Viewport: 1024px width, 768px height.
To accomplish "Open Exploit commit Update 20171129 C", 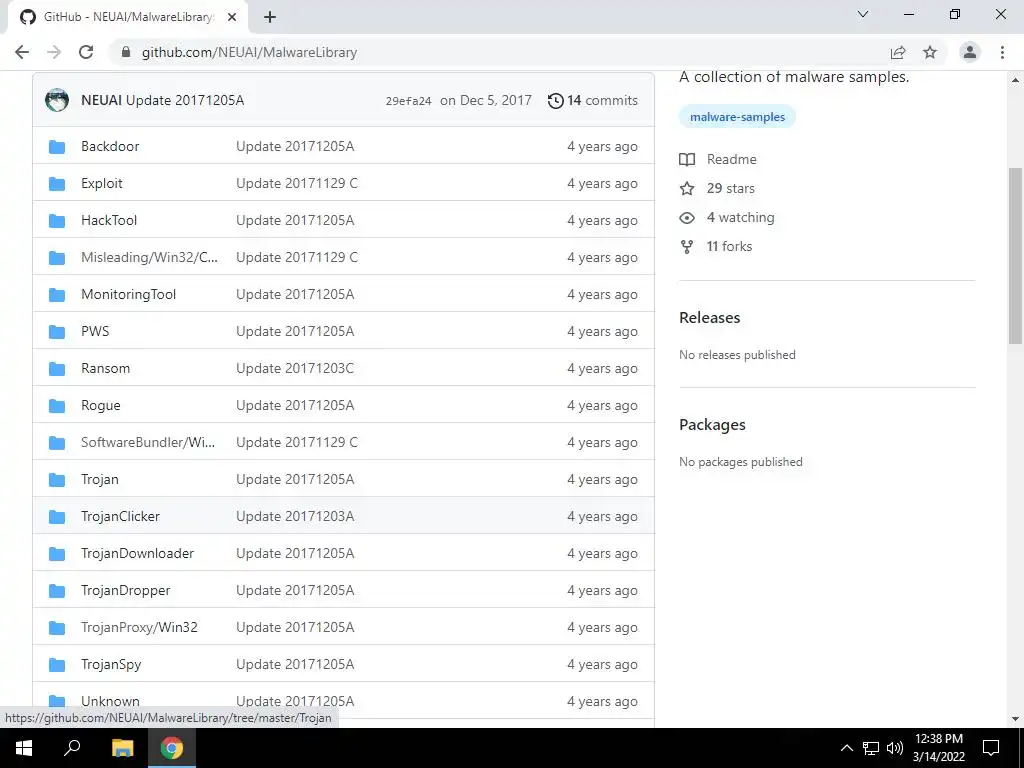I will coord(296,184).
